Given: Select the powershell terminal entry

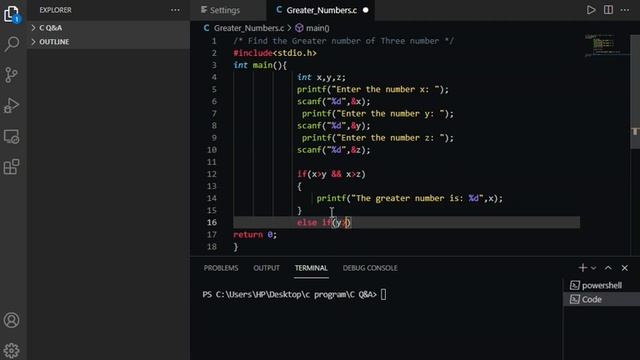Looking at the screenshot, I should click(602, 285).
